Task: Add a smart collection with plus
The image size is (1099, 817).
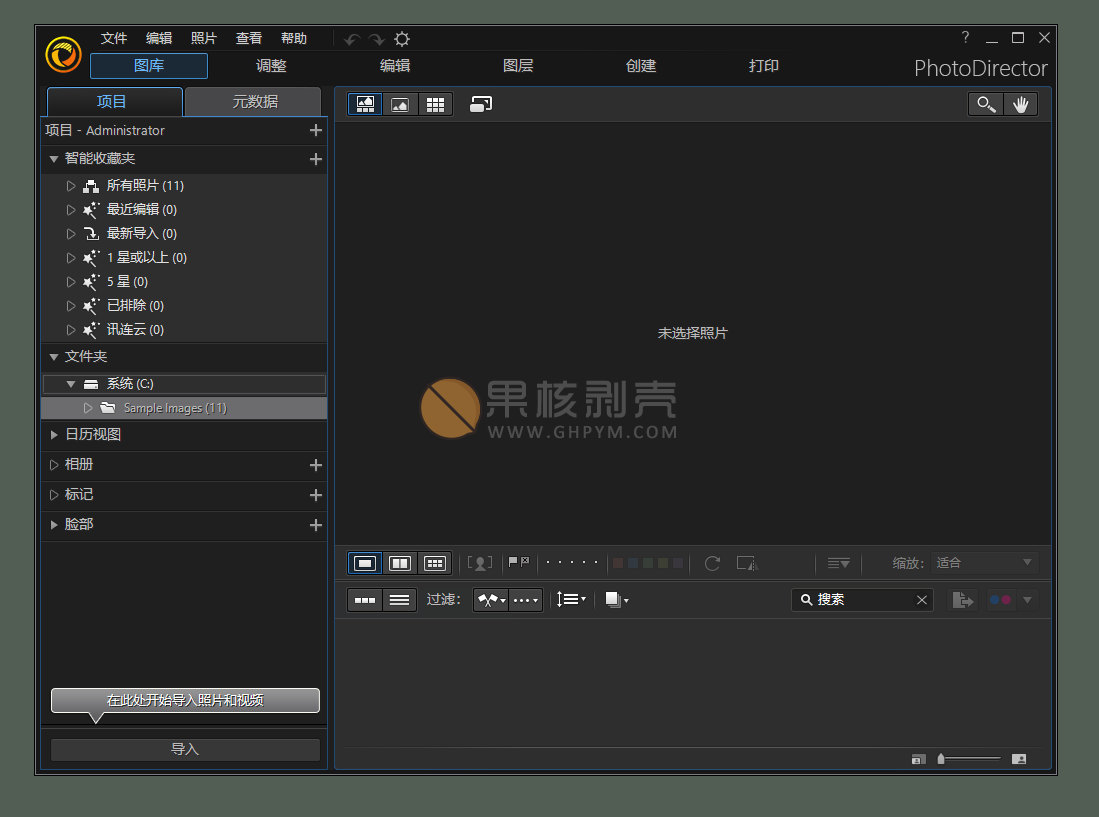Action: (x=316, y=159)
